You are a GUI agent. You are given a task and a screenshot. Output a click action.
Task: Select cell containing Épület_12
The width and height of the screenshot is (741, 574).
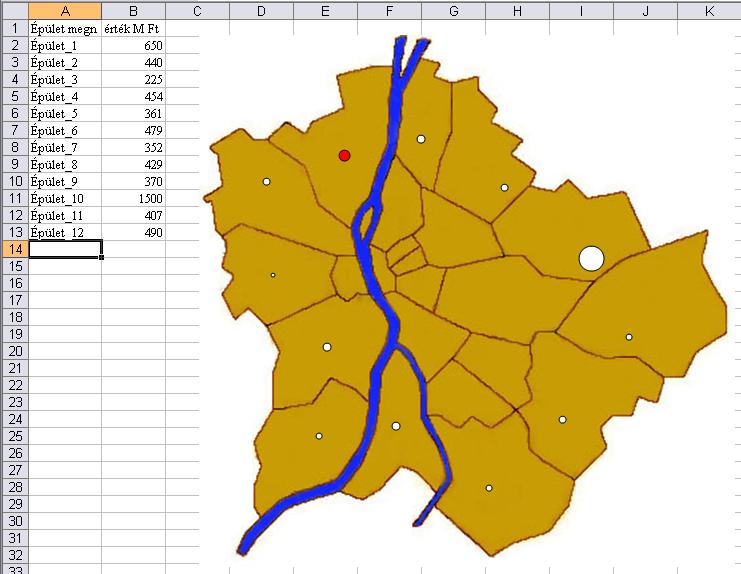(x=65, y=232)
